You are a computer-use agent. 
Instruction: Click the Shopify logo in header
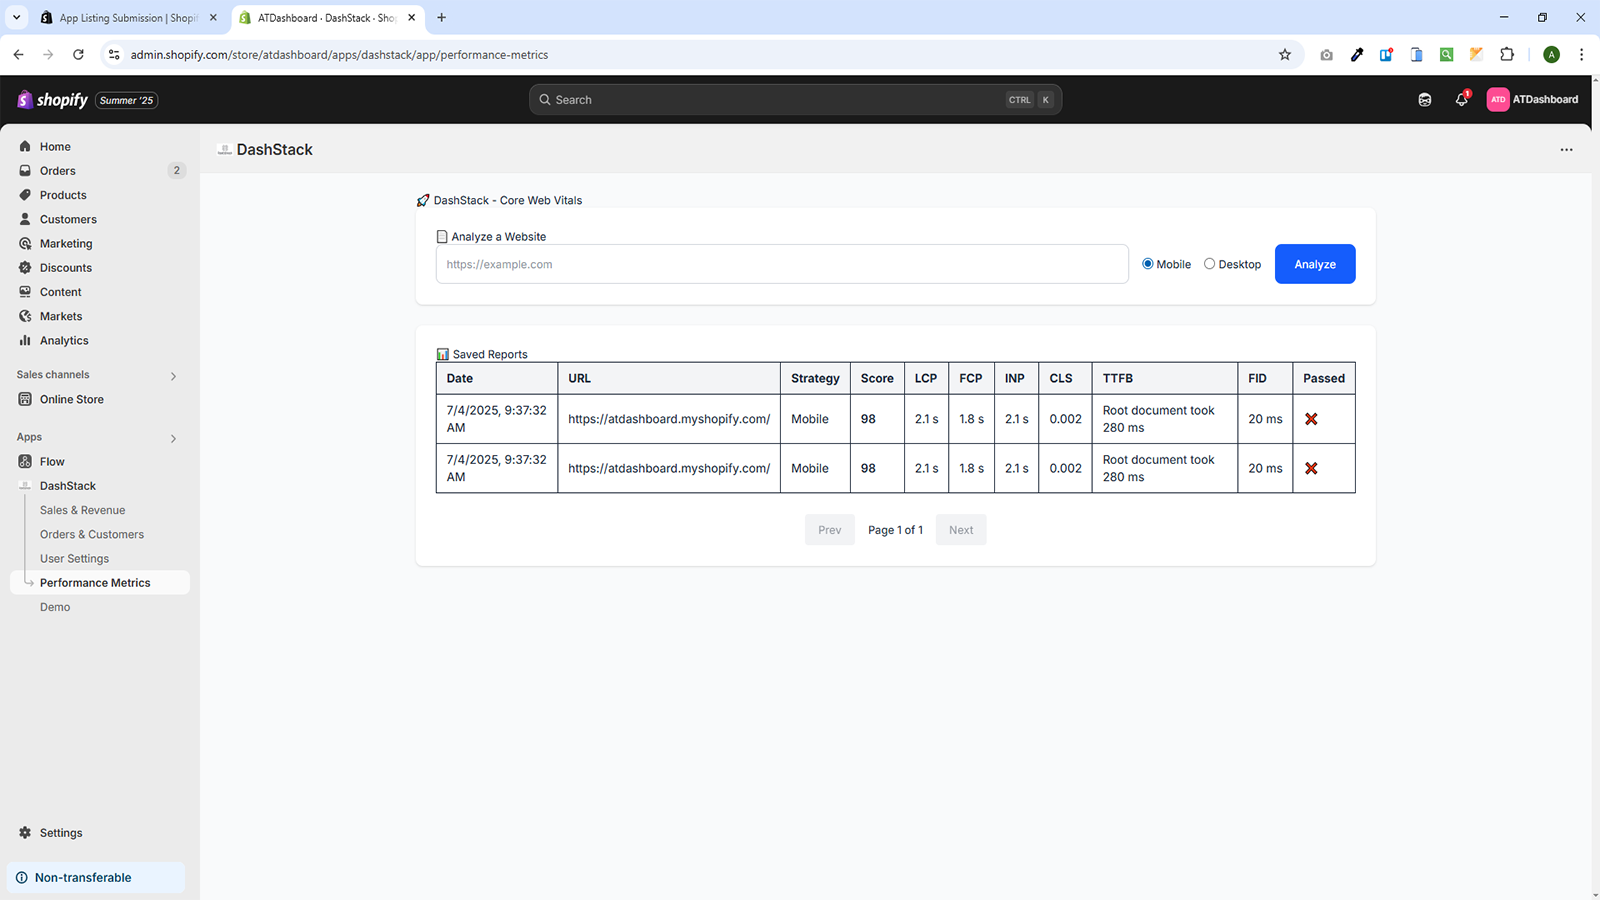click(x=53, y=100)
